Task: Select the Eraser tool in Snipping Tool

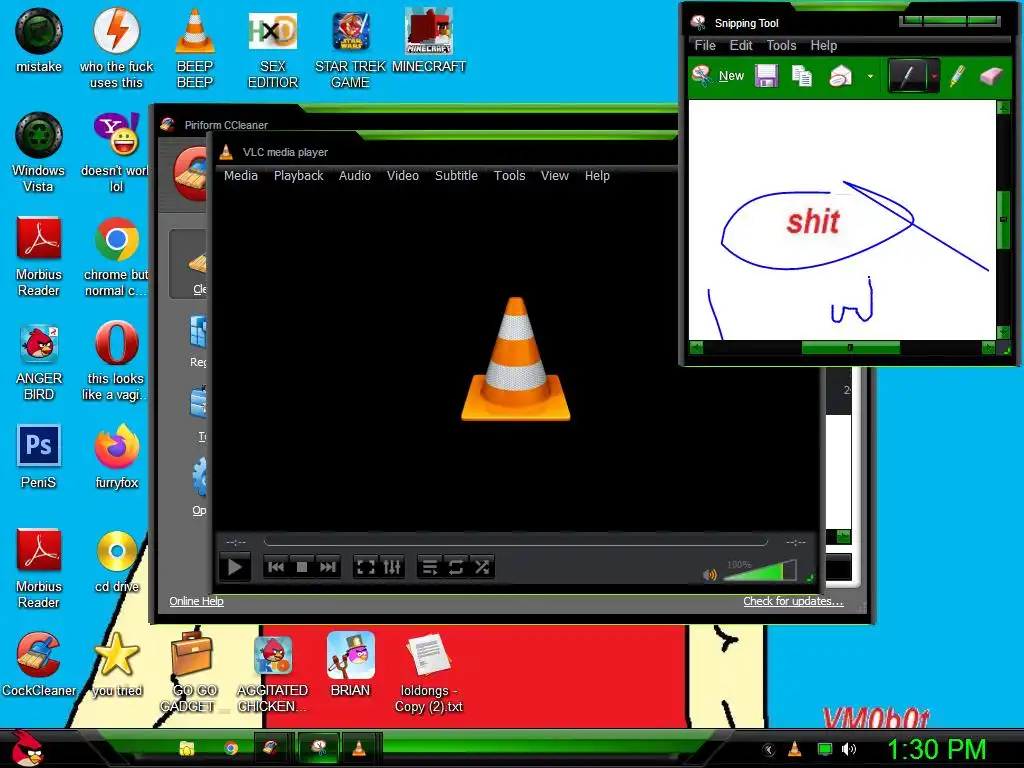Action: coord(991,76)
